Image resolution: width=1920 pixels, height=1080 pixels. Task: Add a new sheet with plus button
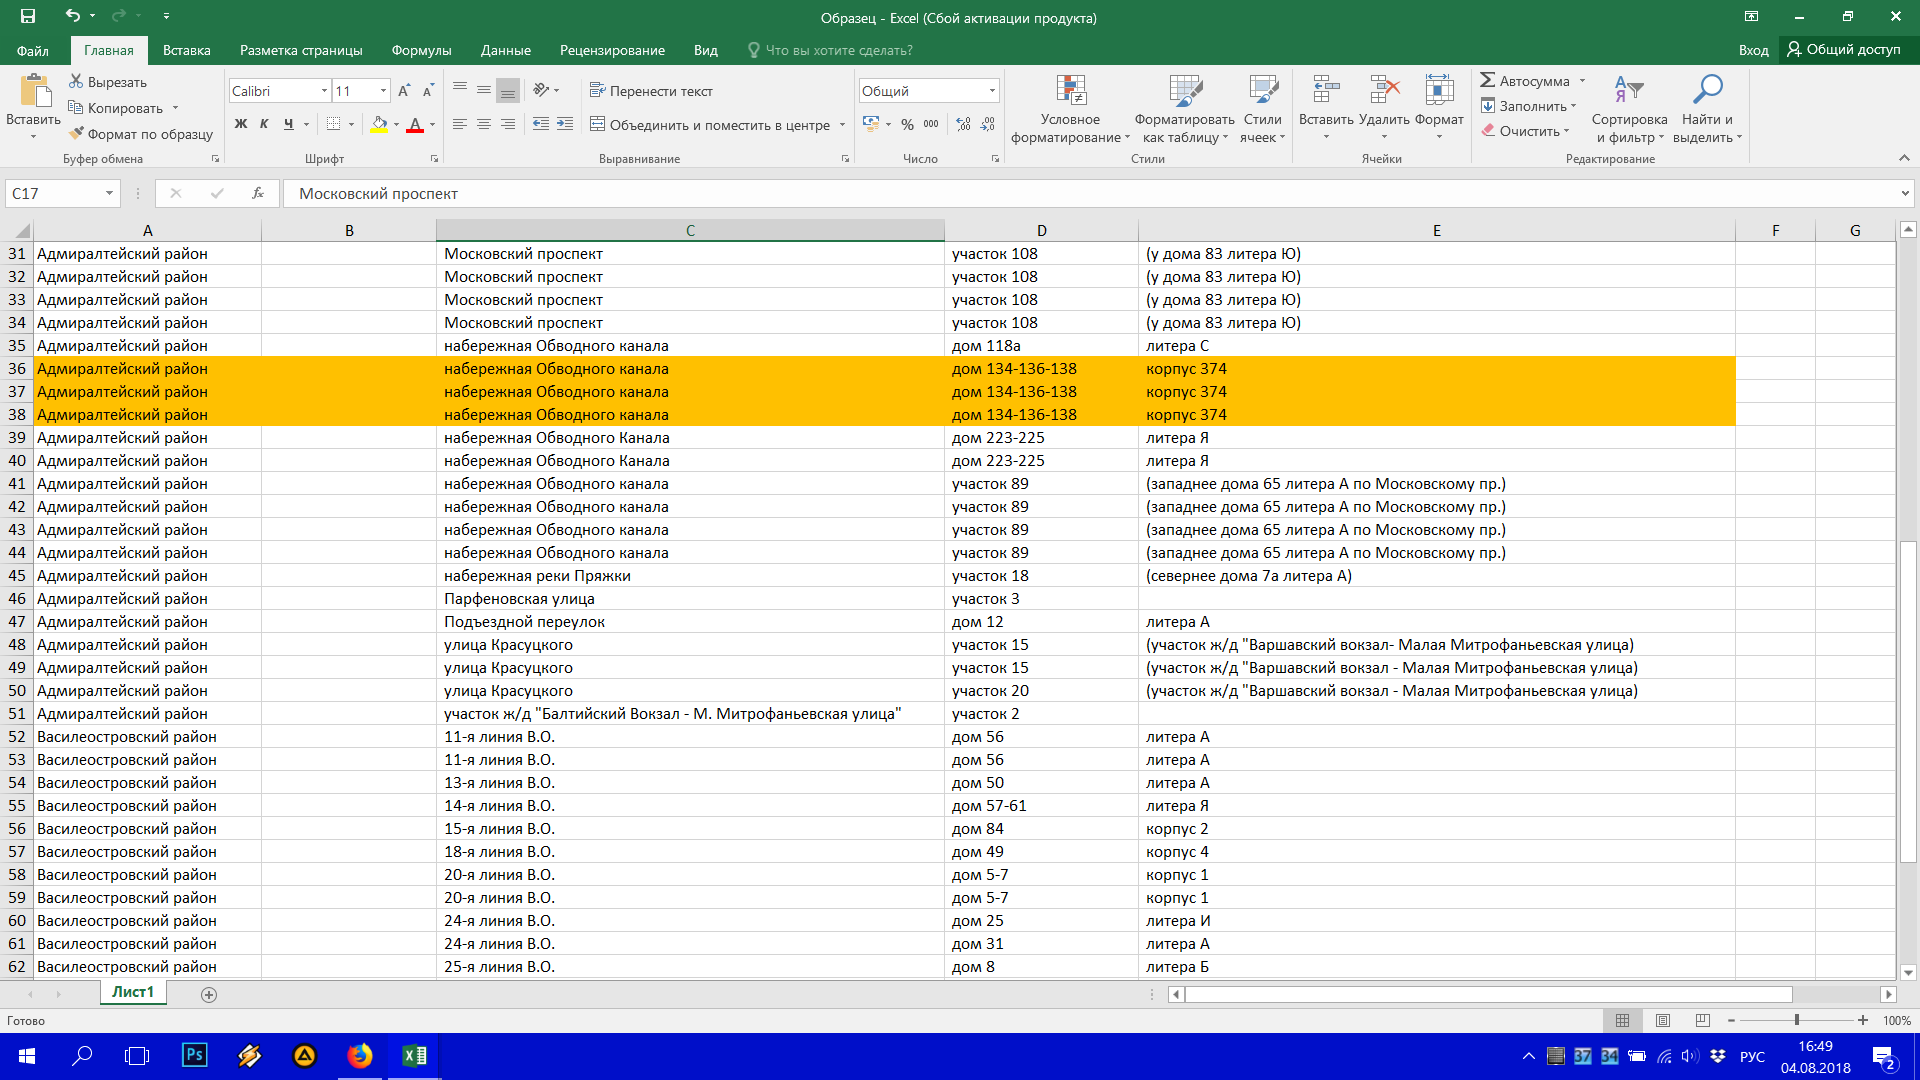pos(209,994)
